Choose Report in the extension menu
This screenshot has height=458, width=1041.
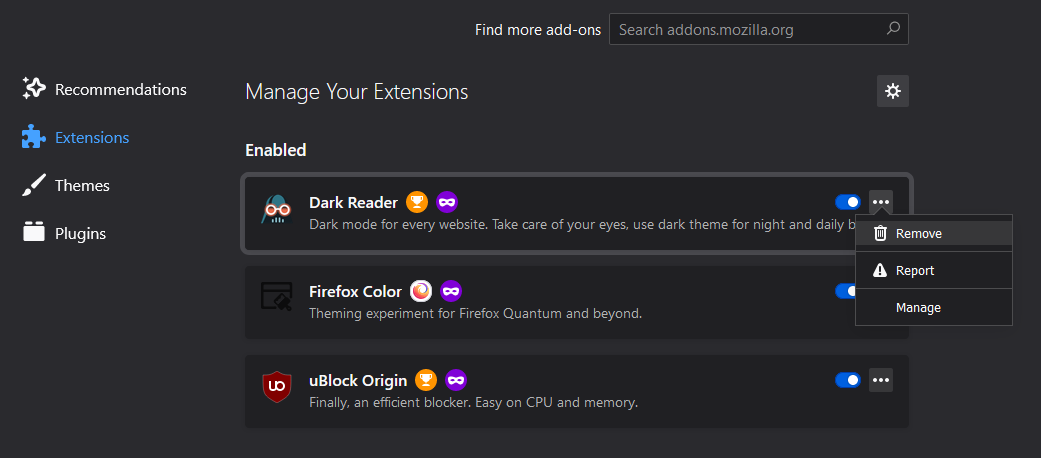[x=914, y=270]
